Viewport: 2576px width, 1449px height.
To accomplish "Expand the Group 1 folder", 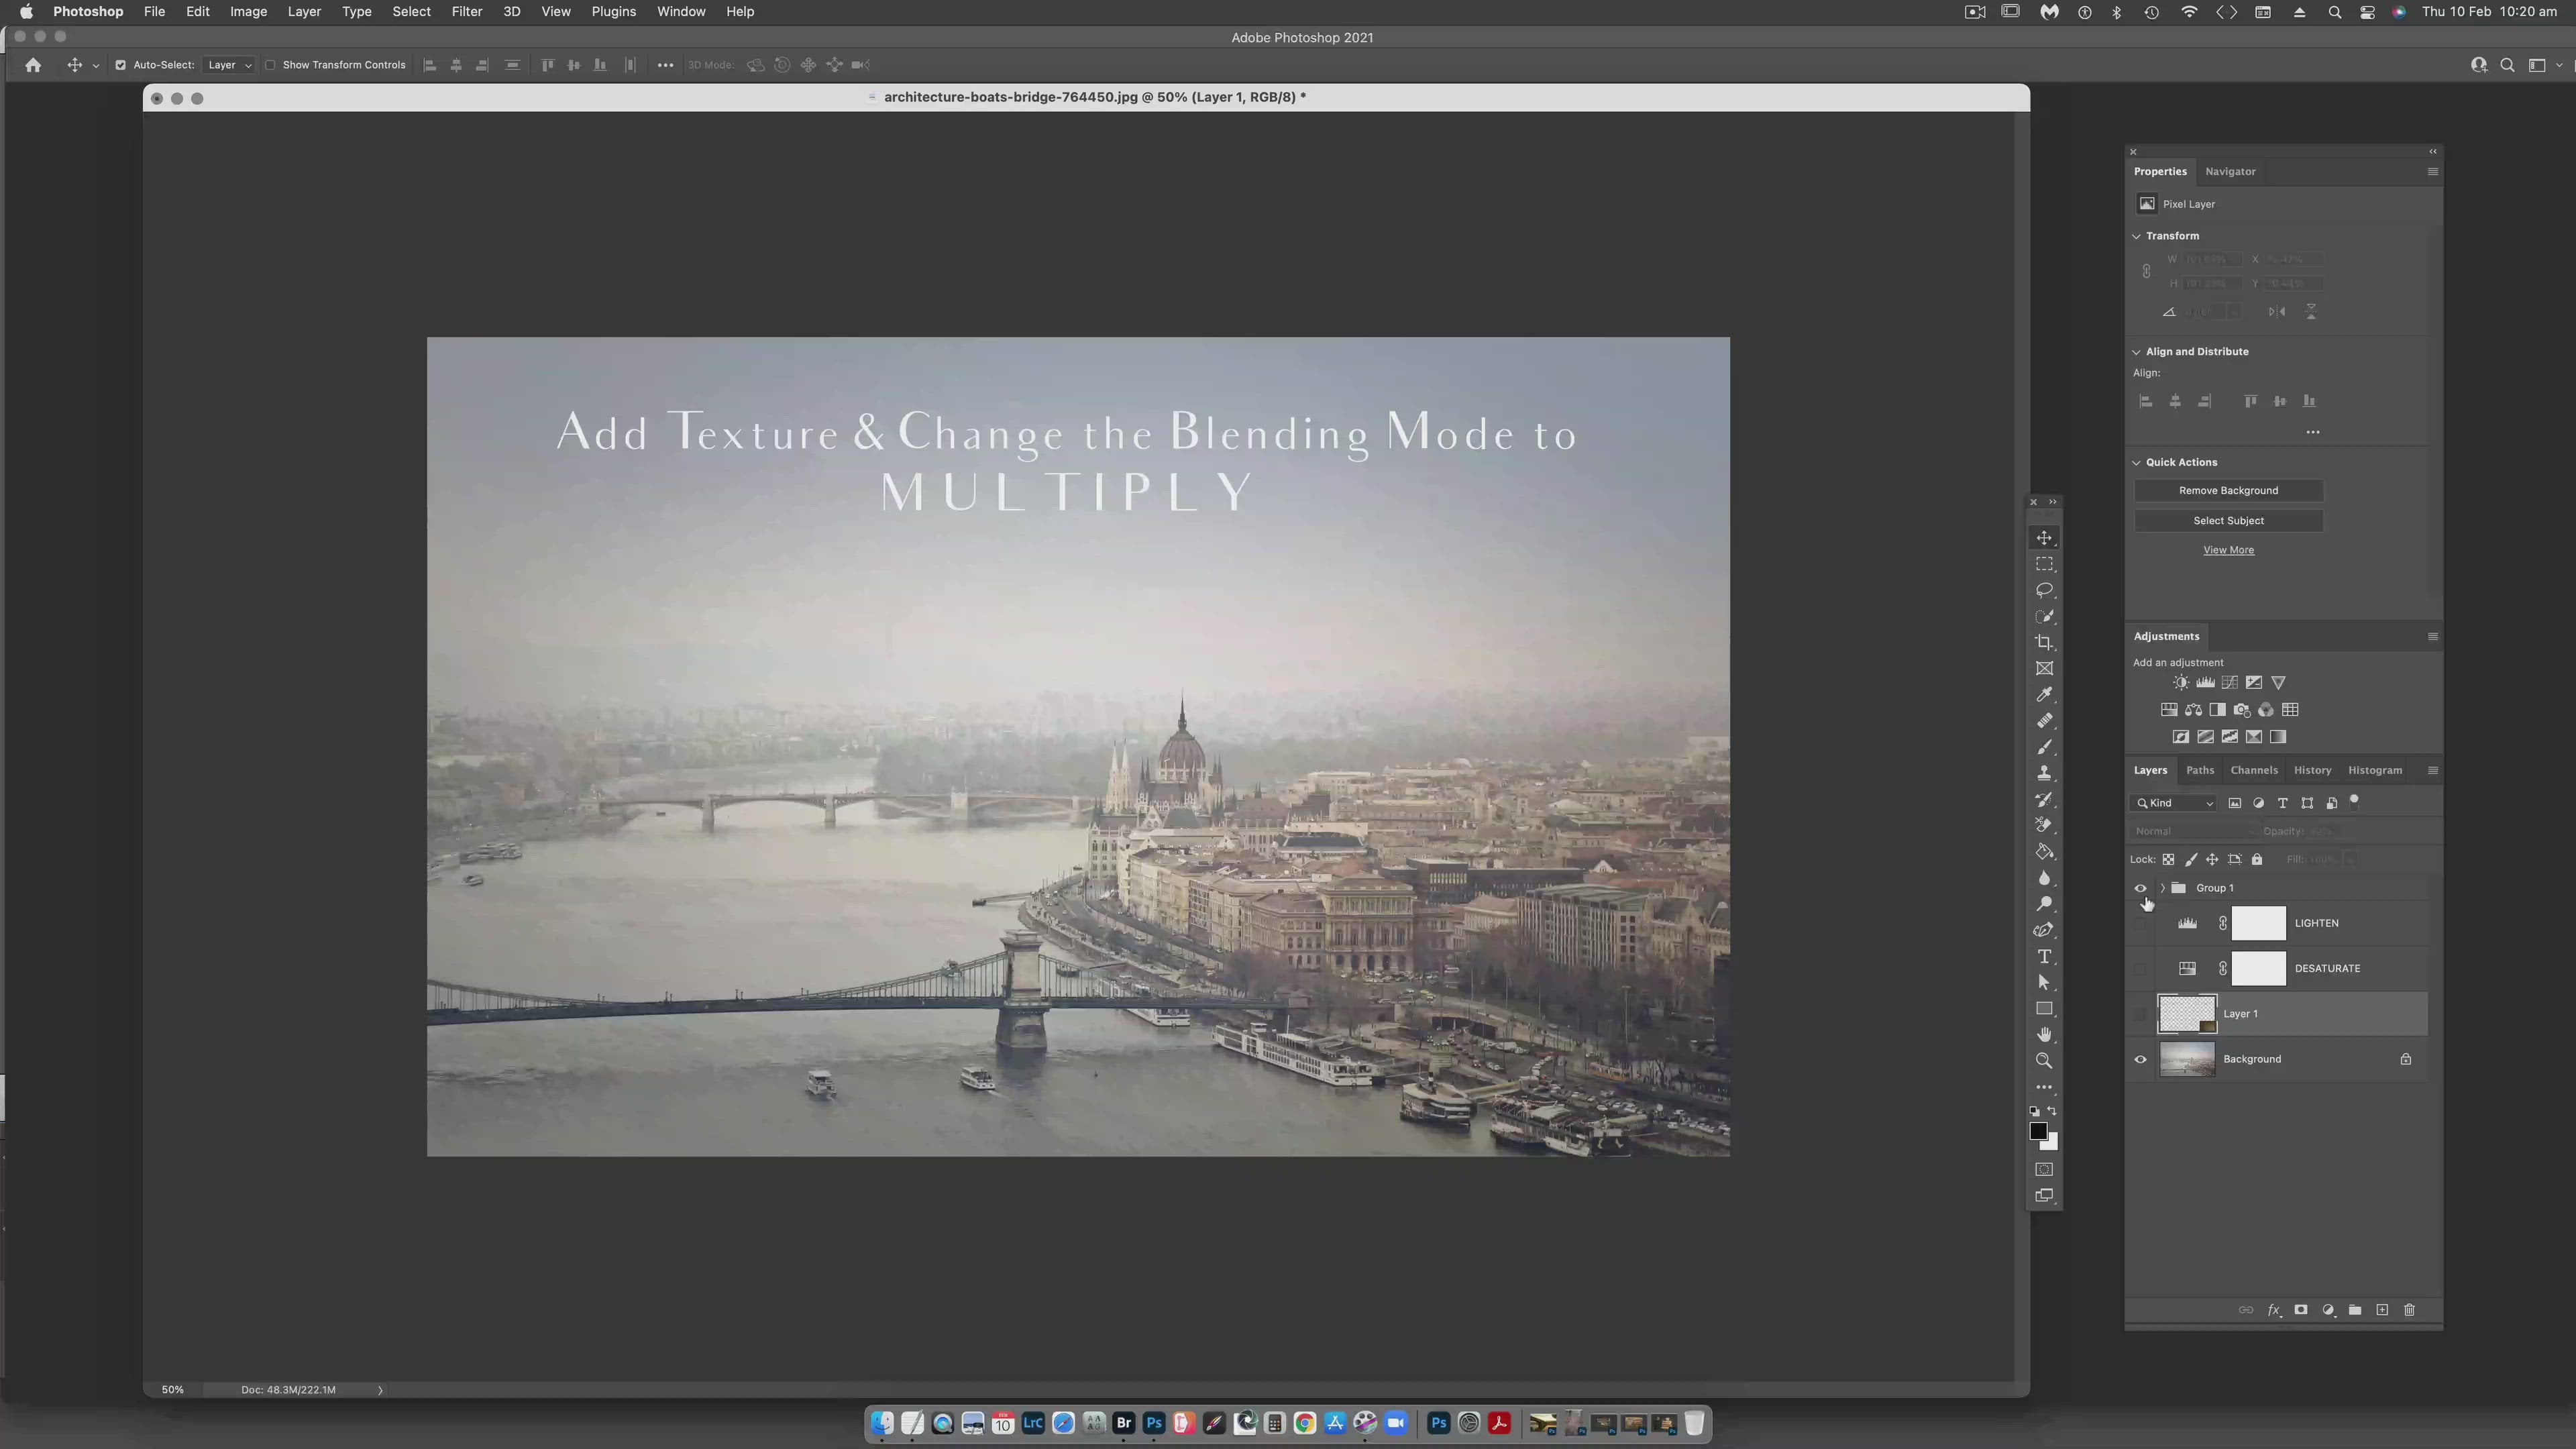I will point(2162,888).
